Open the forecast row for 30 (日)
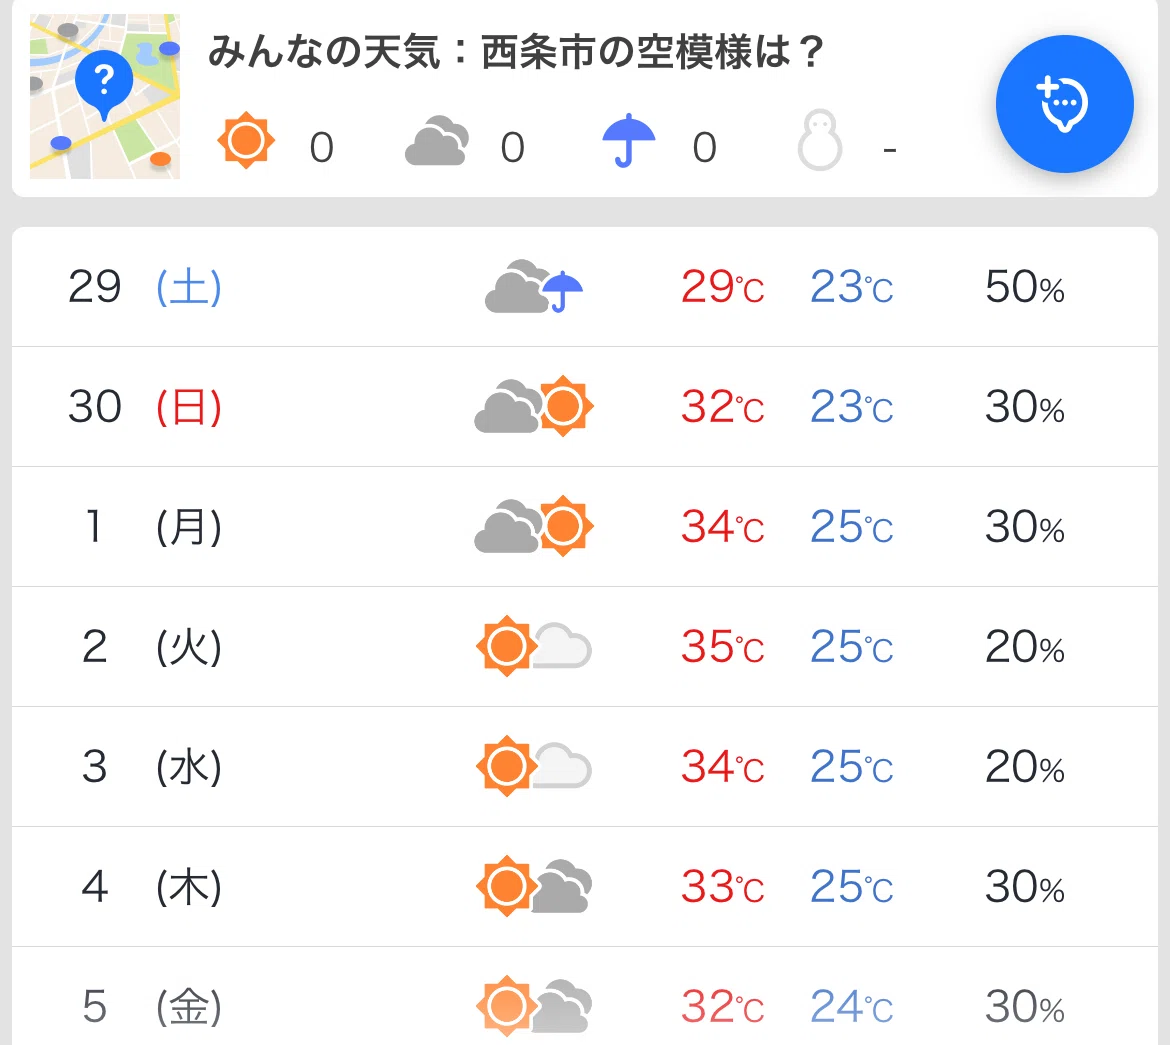Screen dimensions: 1170x1045 [585, 407]
